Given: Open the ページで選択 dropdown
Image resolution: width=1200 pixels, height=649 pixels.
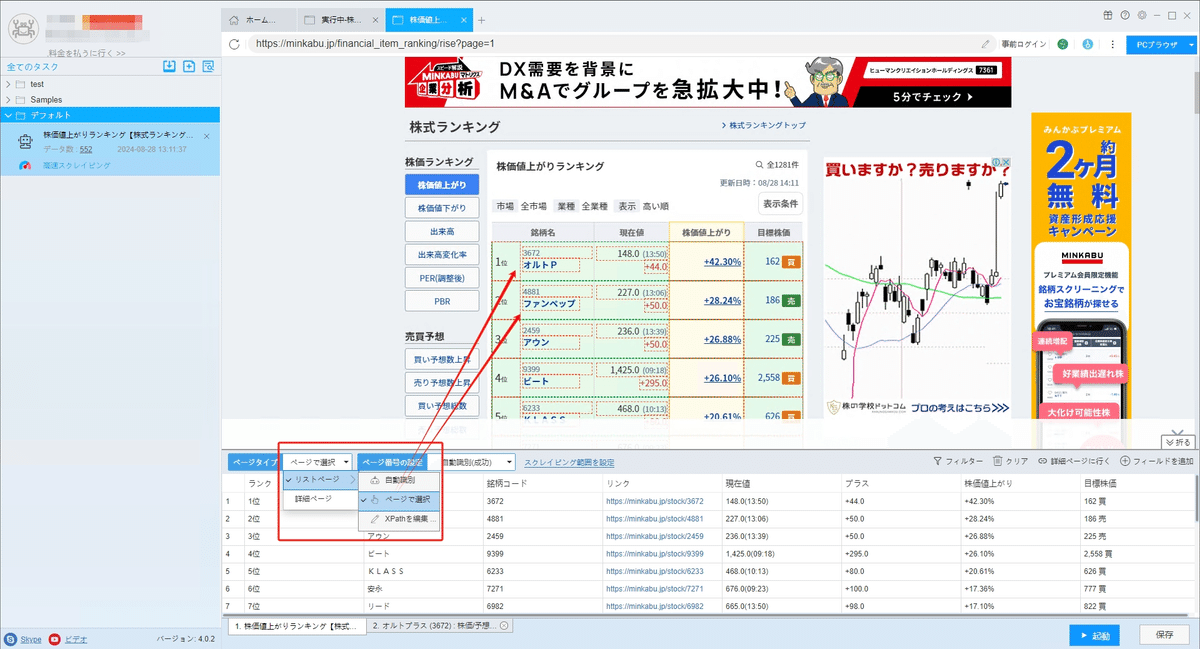Looking at the screenshot, I should pos(318,462).
